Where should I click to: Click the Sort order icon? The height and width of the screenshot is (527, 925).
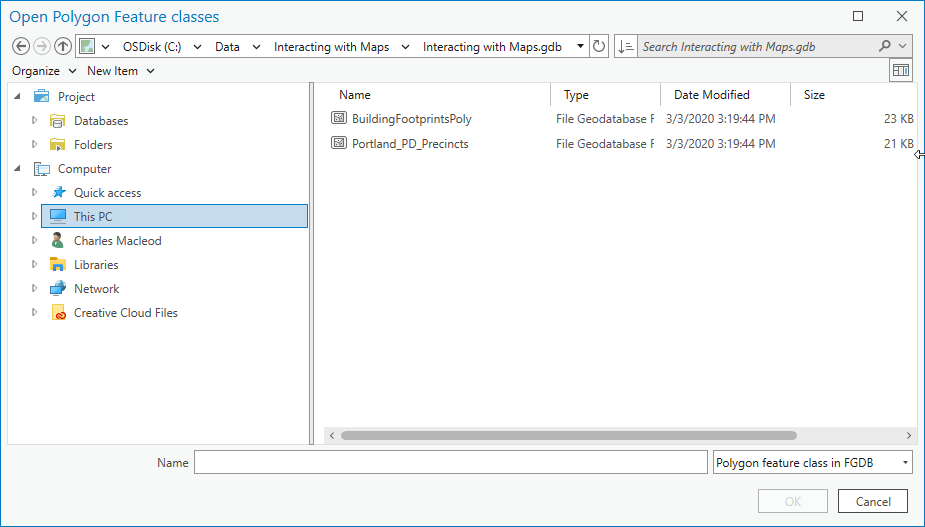[x=626, y=47]
